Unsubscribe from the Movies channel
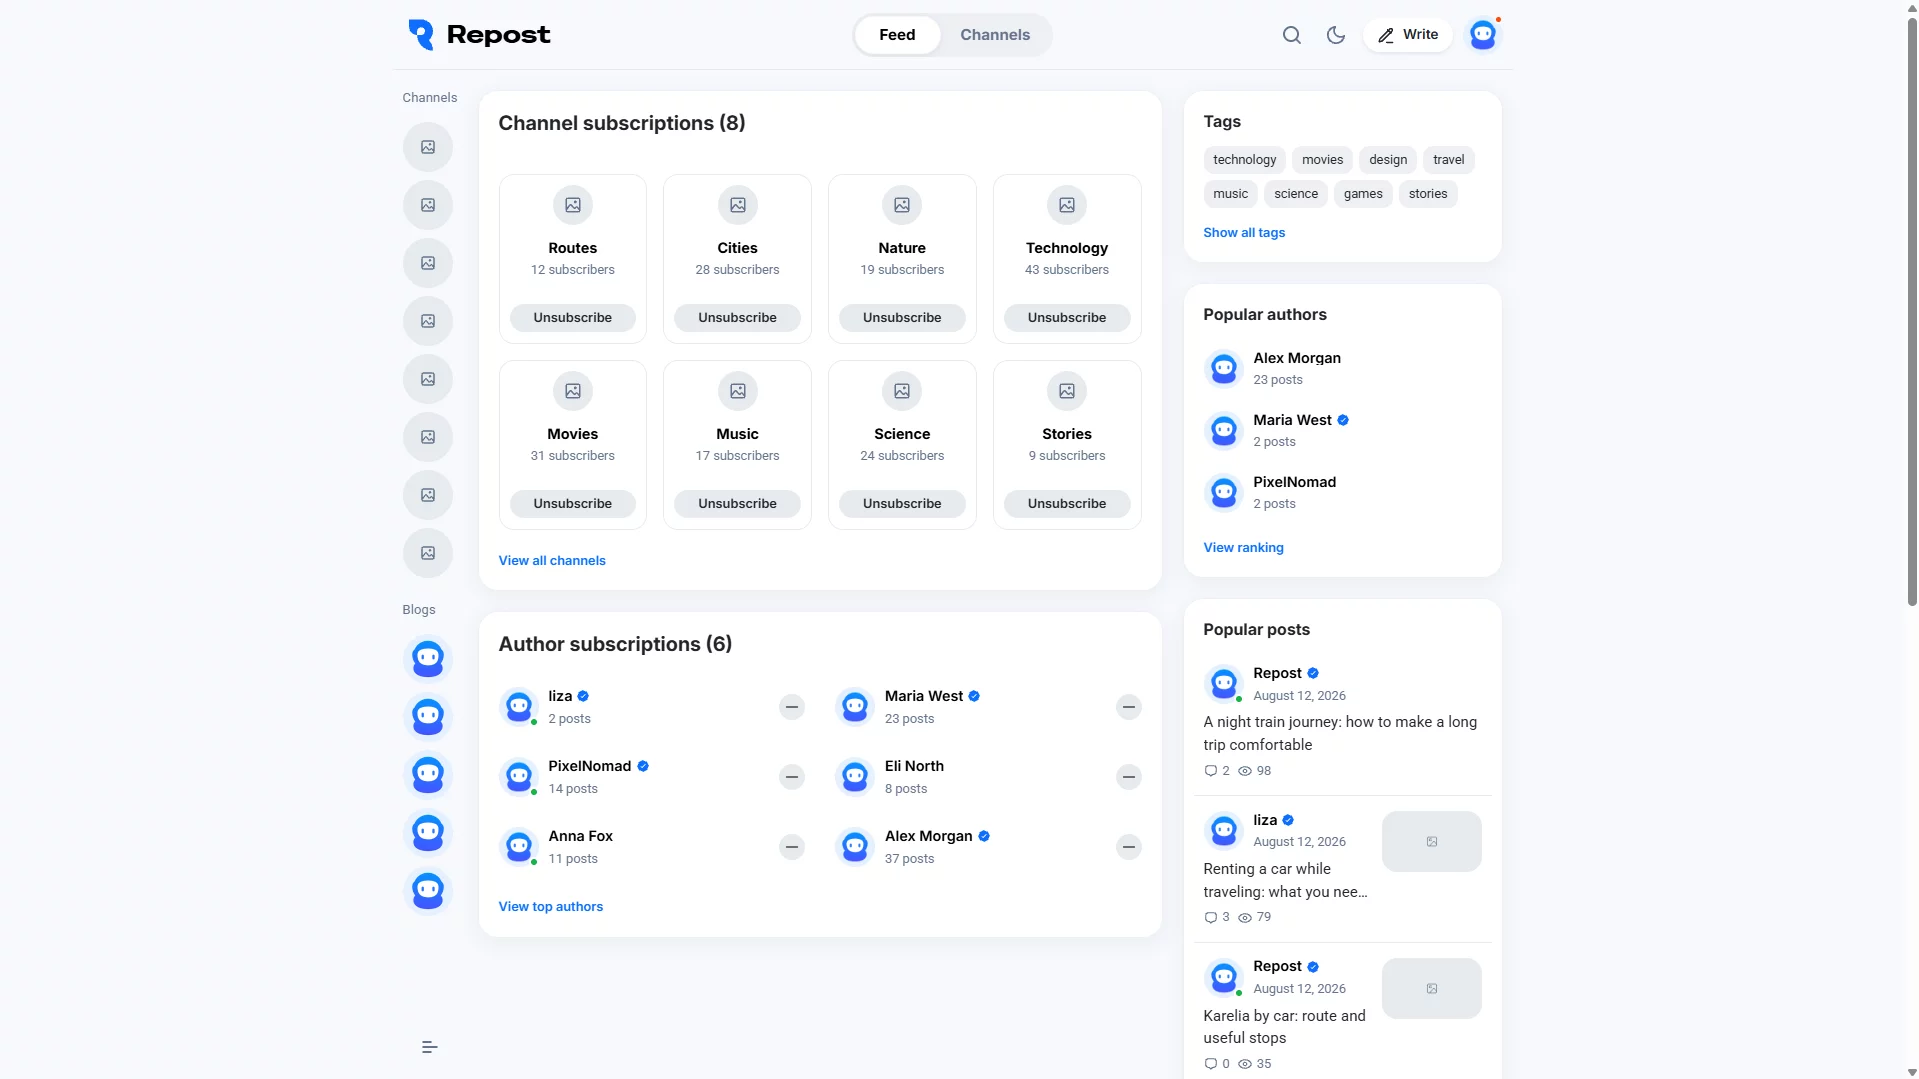The width and height of the screenshot is (1919, 1079). 572,504
